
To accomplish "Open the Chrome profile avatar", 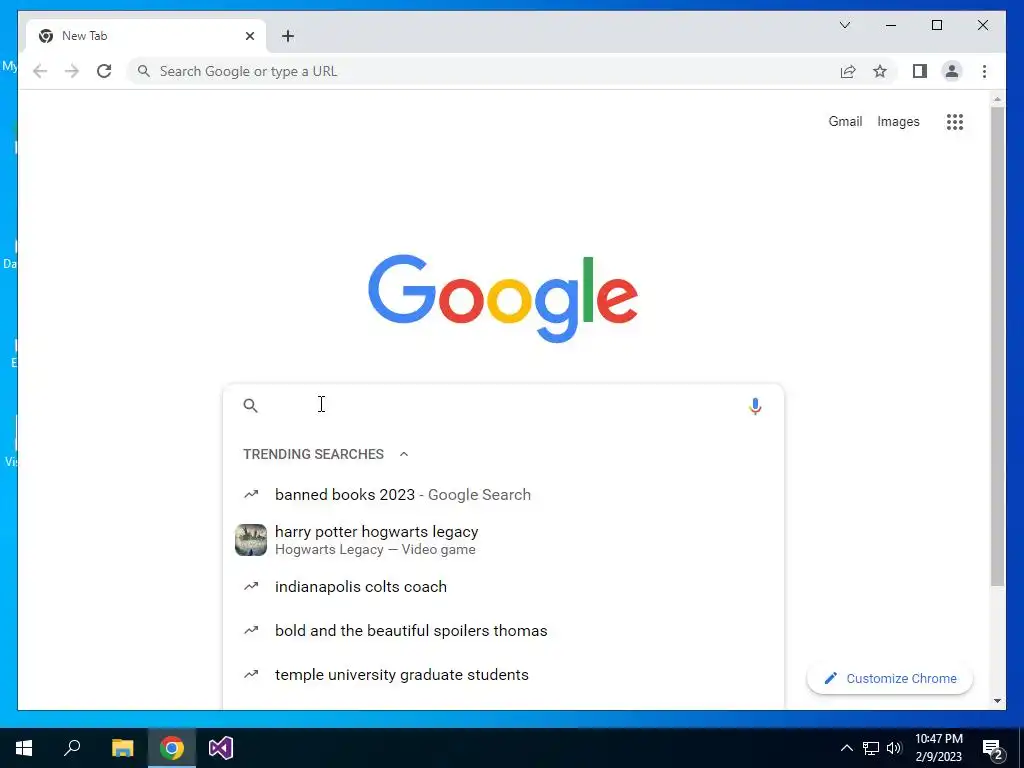I will tap(952, 71).
